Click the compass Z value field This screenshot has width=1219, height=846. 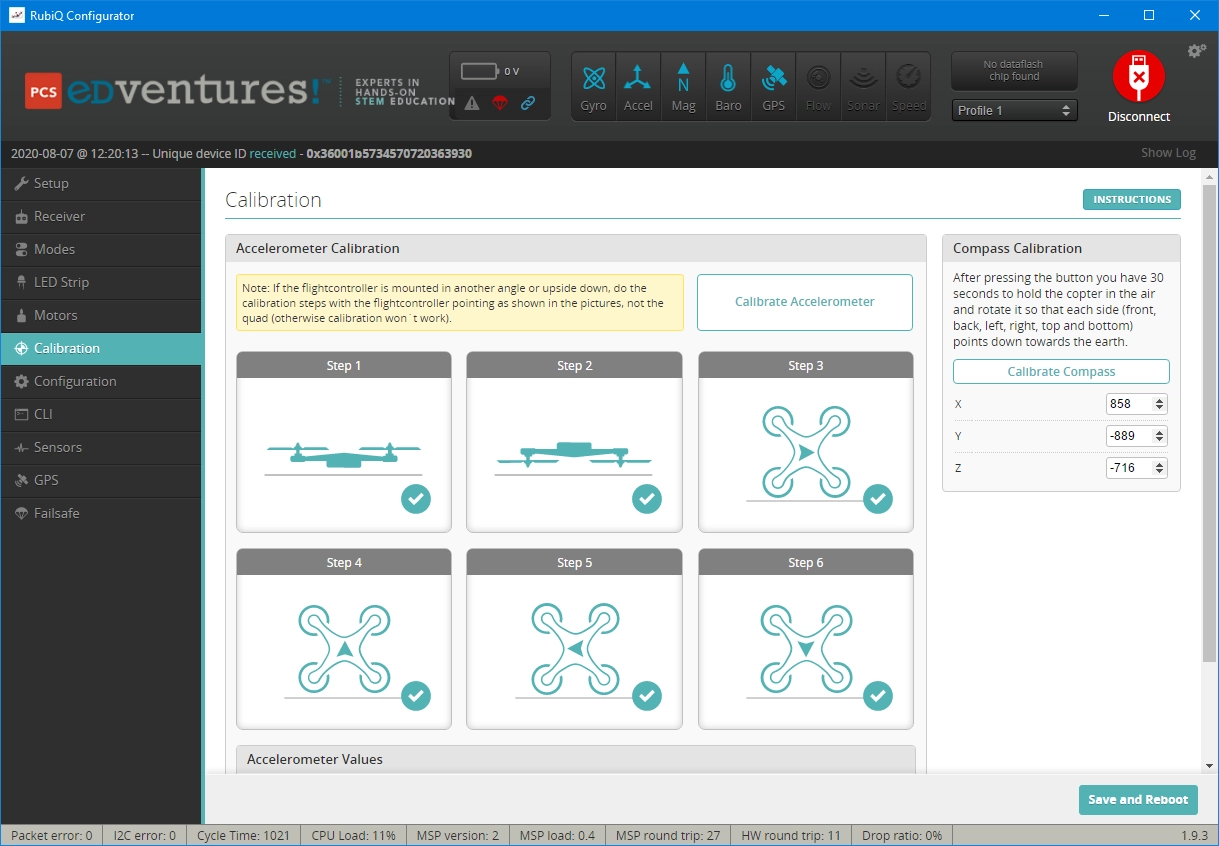point(1136,468)
